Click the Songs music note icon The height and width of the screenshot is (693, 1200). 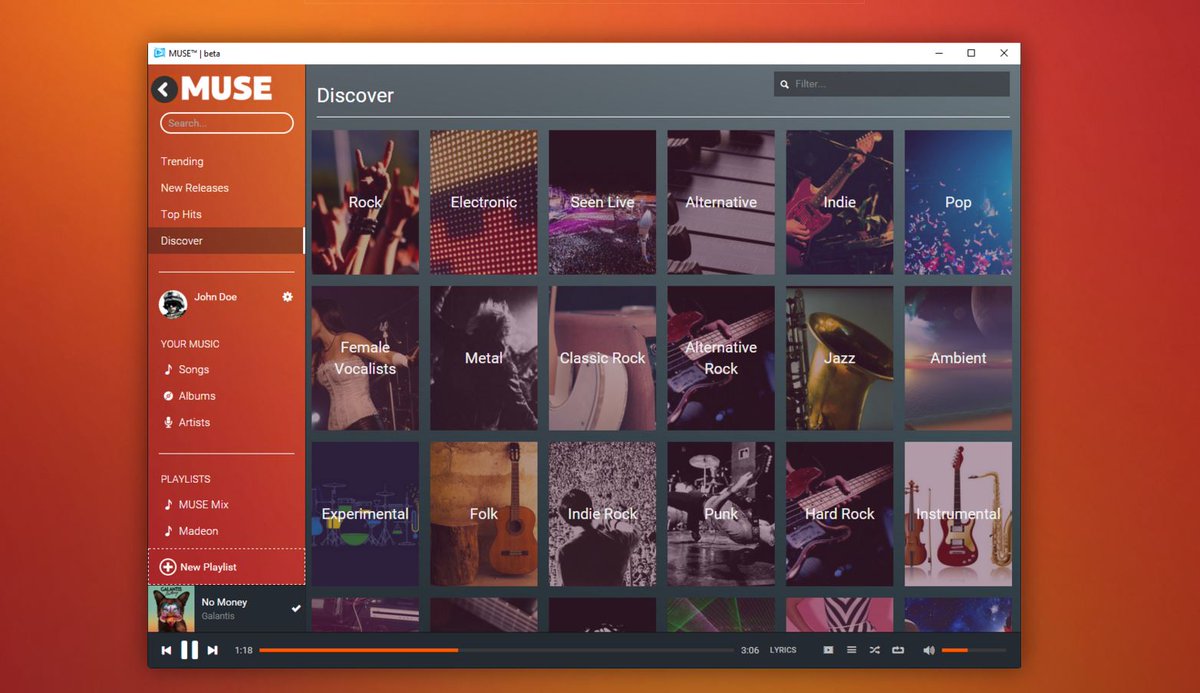click(x=168, y=369)
